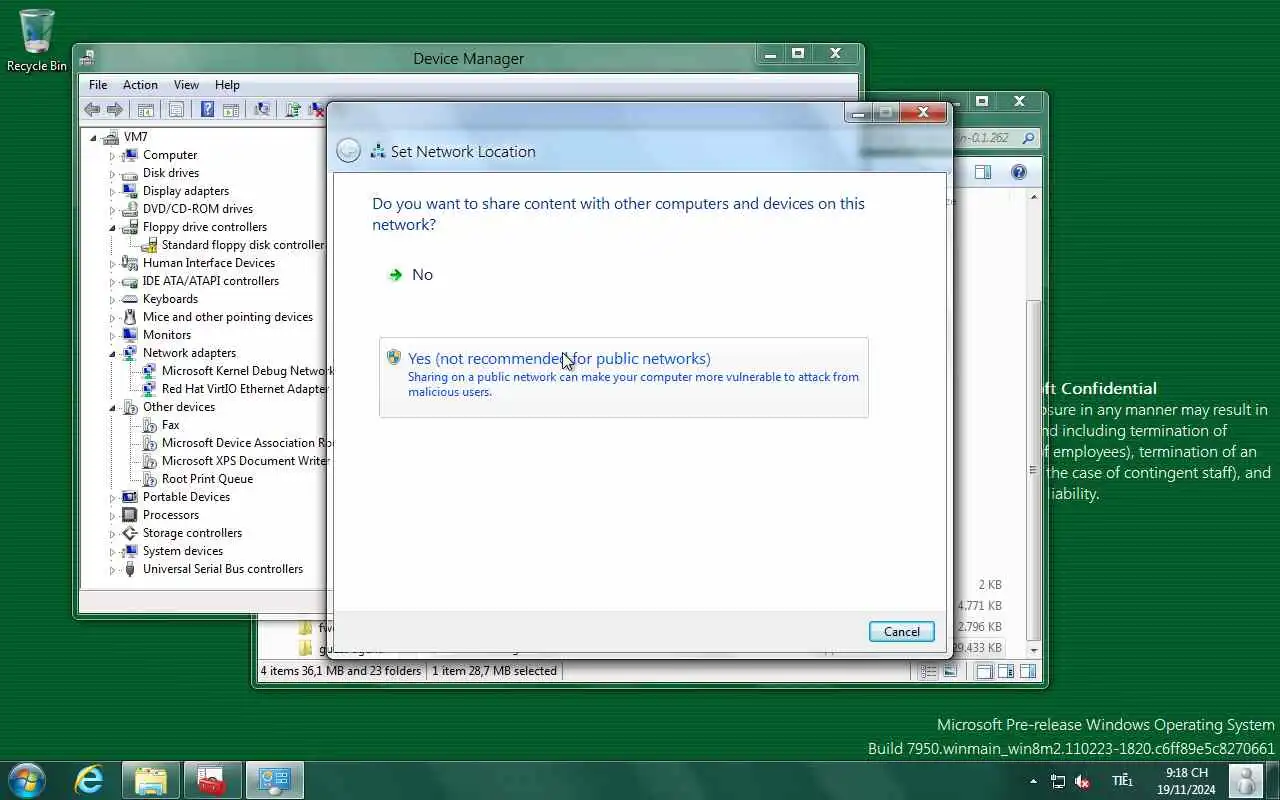Collapse the VM7 root node

(x=94, y=137)
